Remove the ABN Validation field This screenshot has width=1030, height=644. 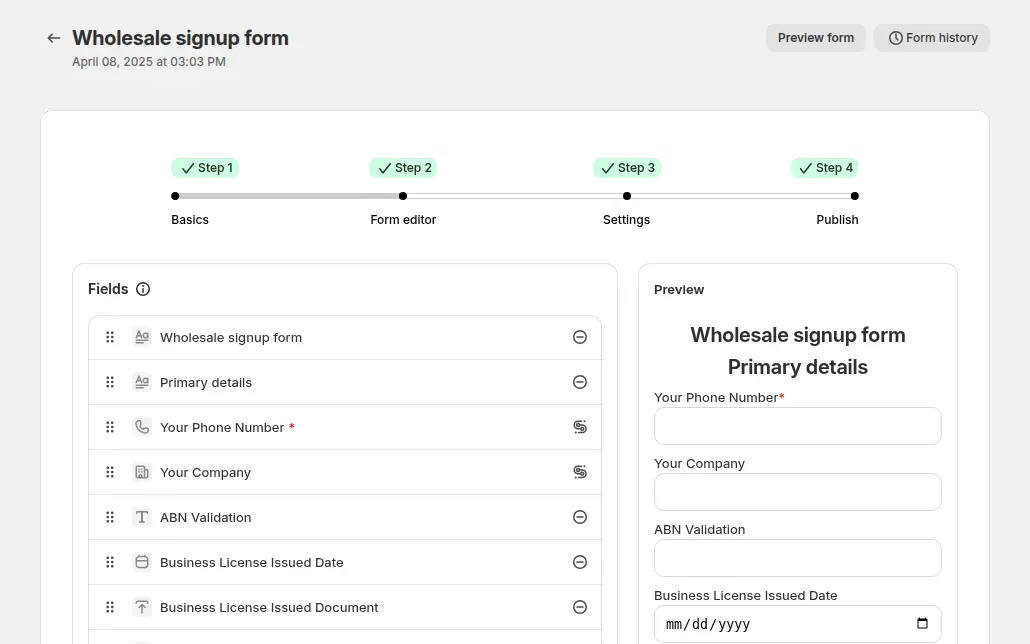[x=579, y=518]
